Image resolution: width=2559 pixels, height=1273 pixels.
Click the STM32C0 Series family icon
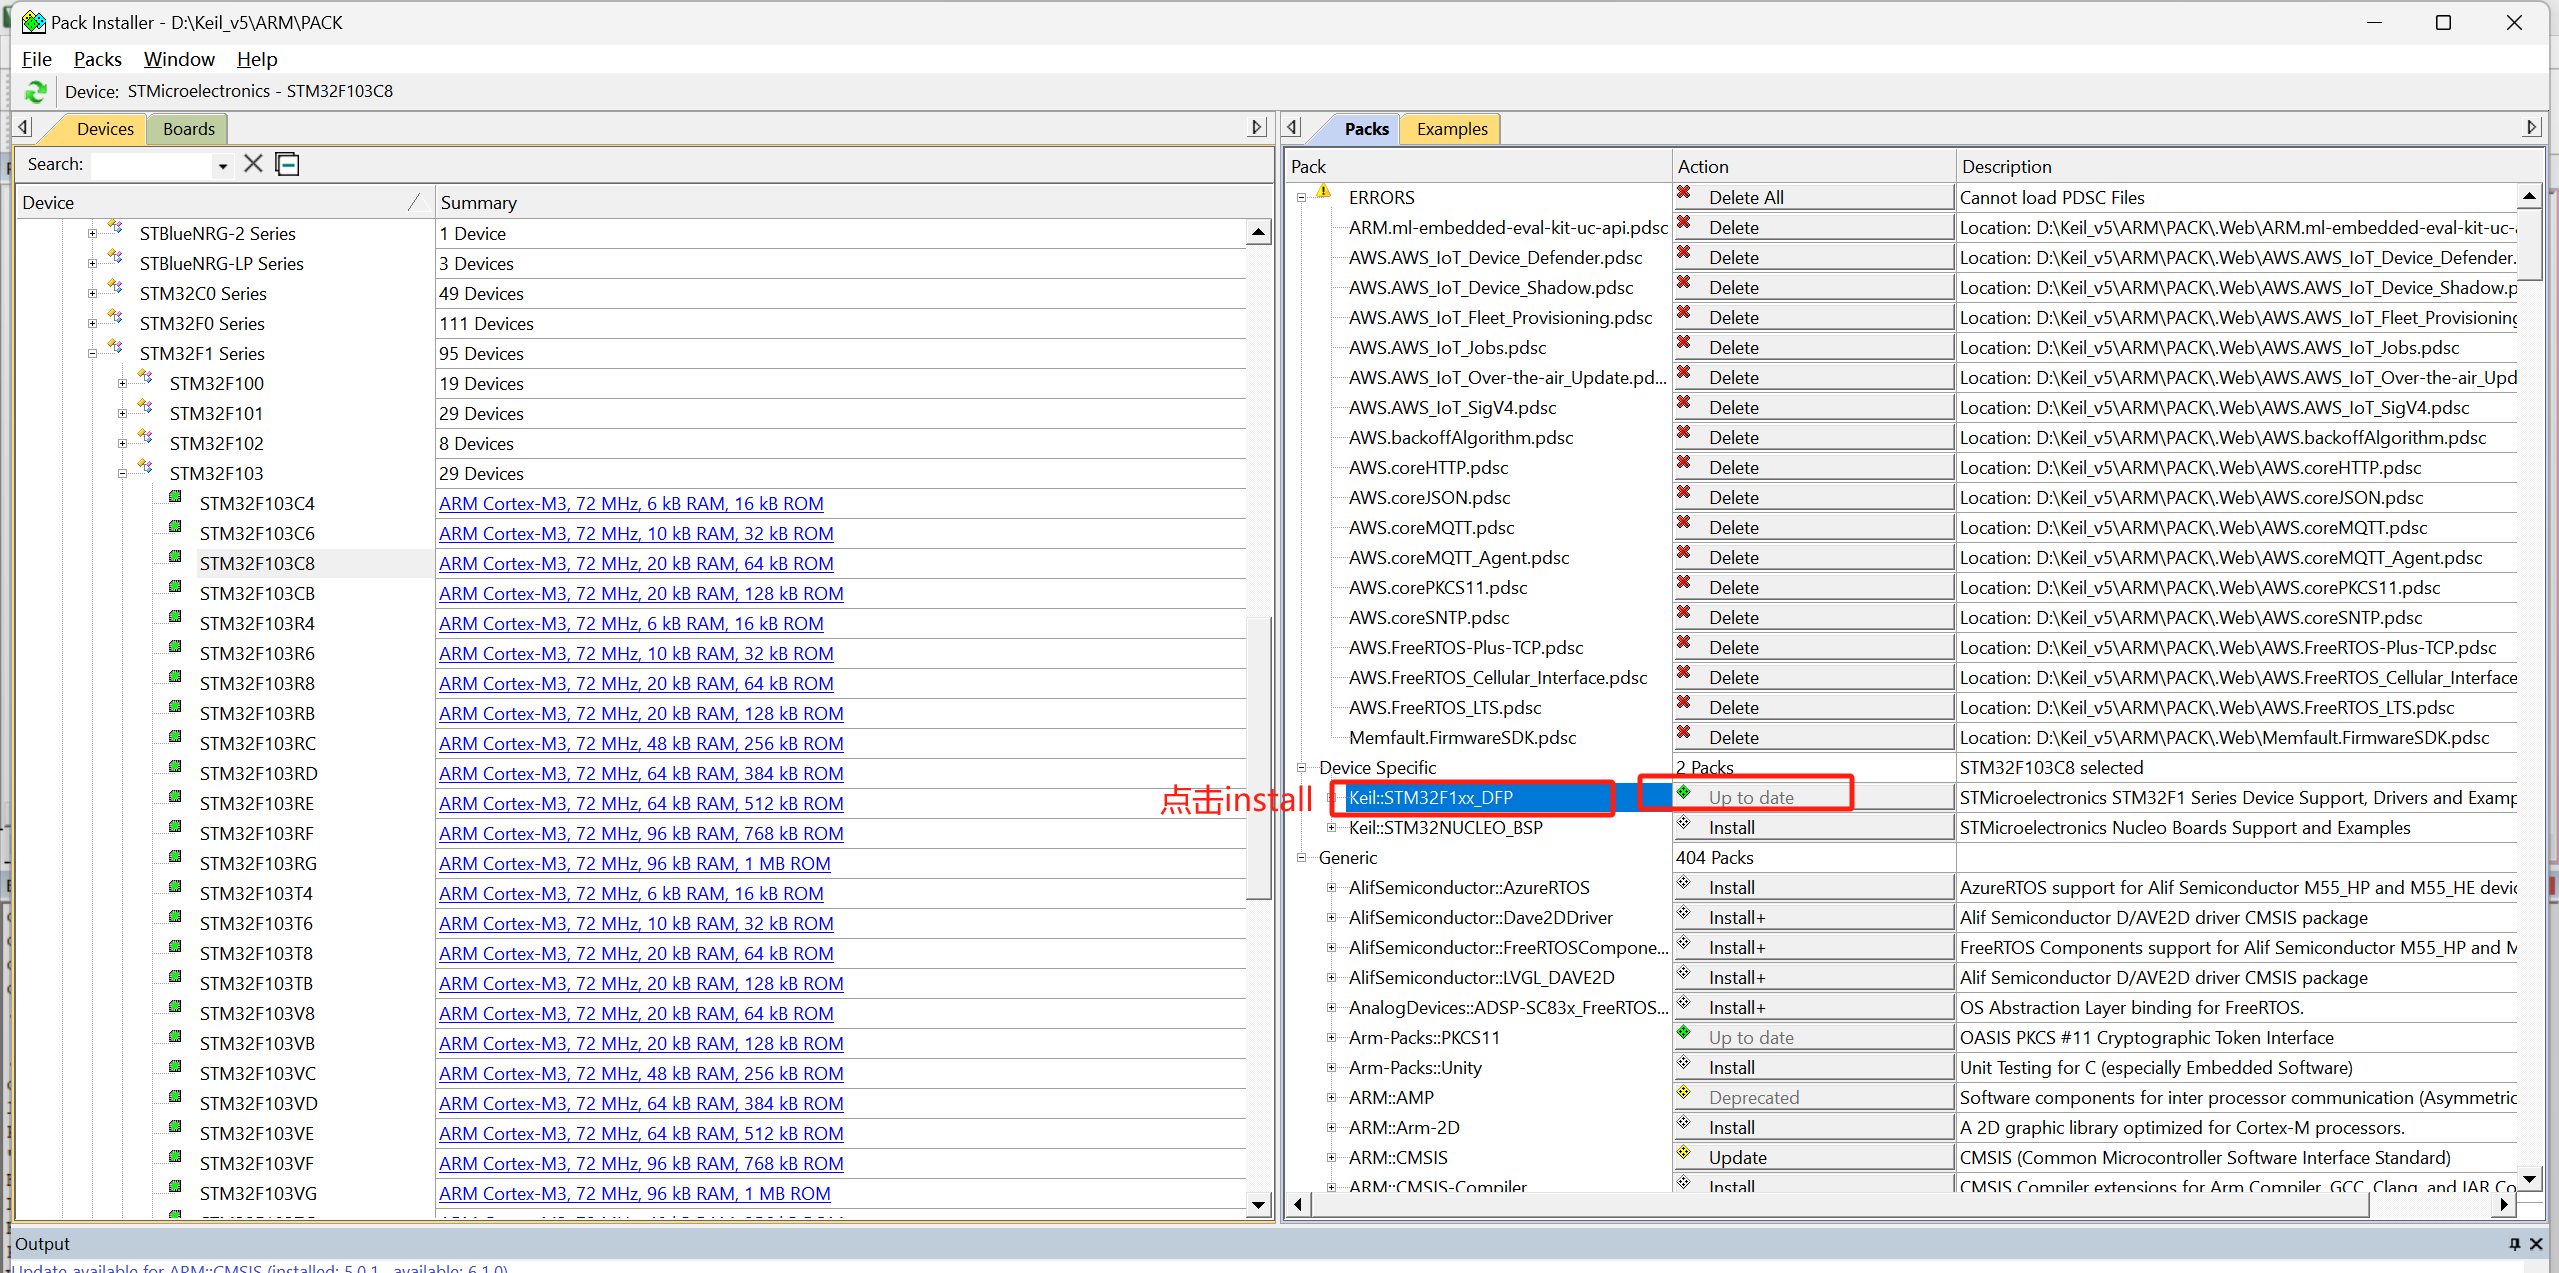tap(116, 287)
